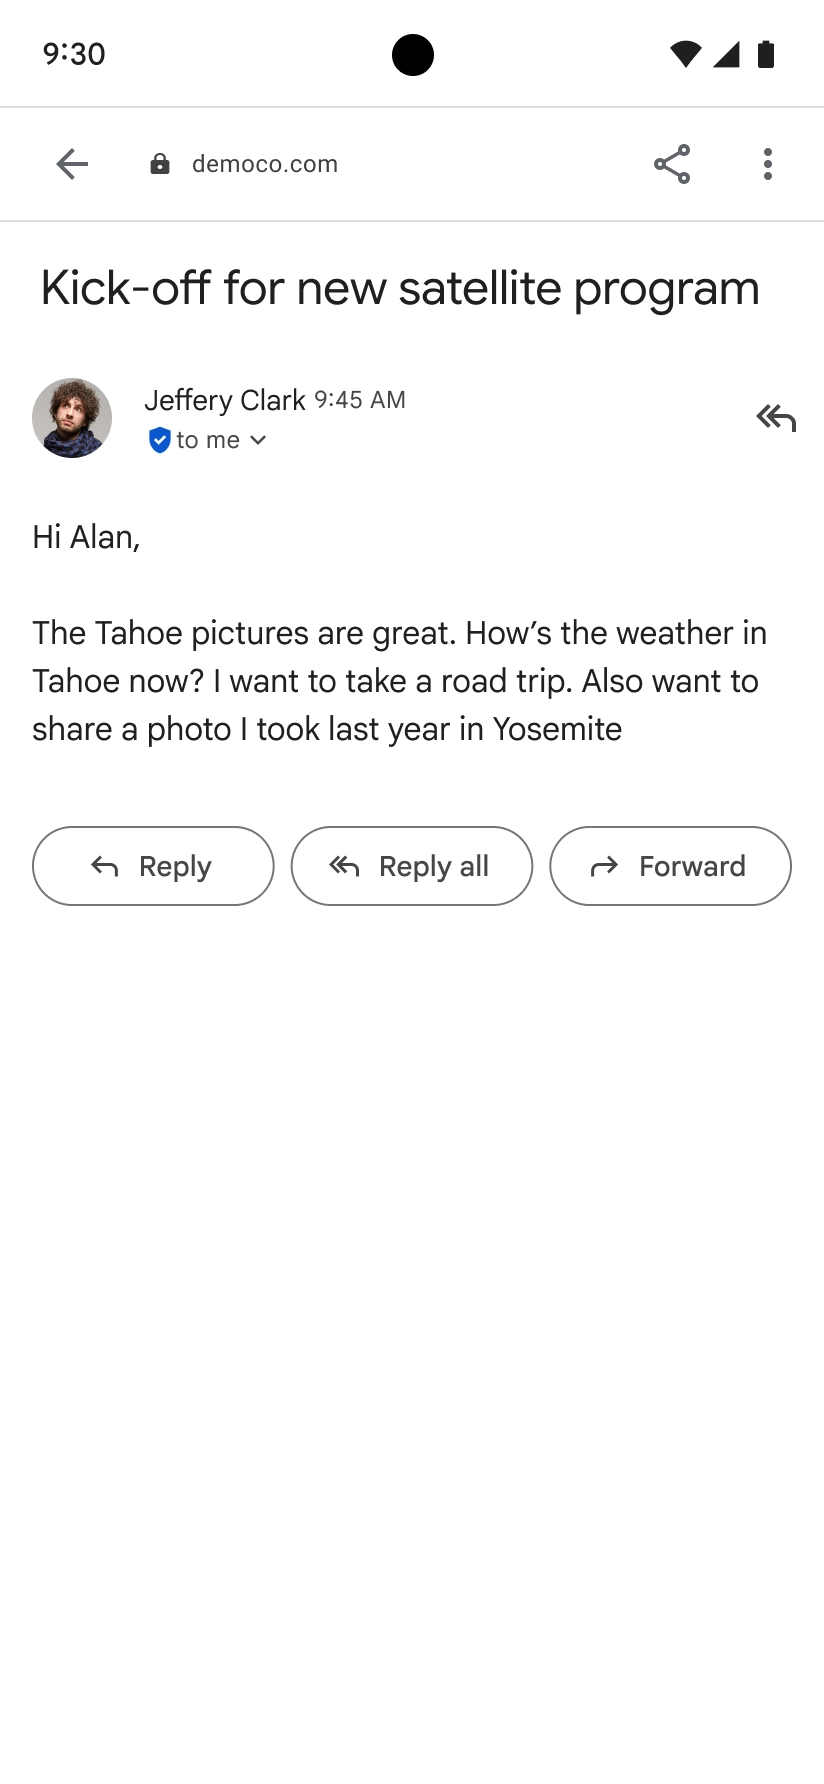The width and height of the screenshot is (824, 1784).
Task: Tap the back arrow in the browser bar
Action: click(x=72, y=164)
